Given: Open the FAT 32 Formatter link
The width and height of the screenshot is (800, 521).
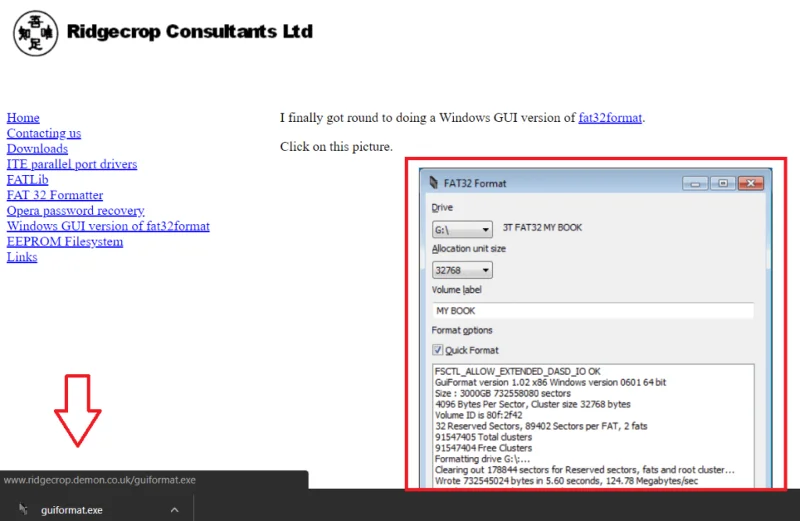Looking at the screenshot, I should tap(55, 195).
